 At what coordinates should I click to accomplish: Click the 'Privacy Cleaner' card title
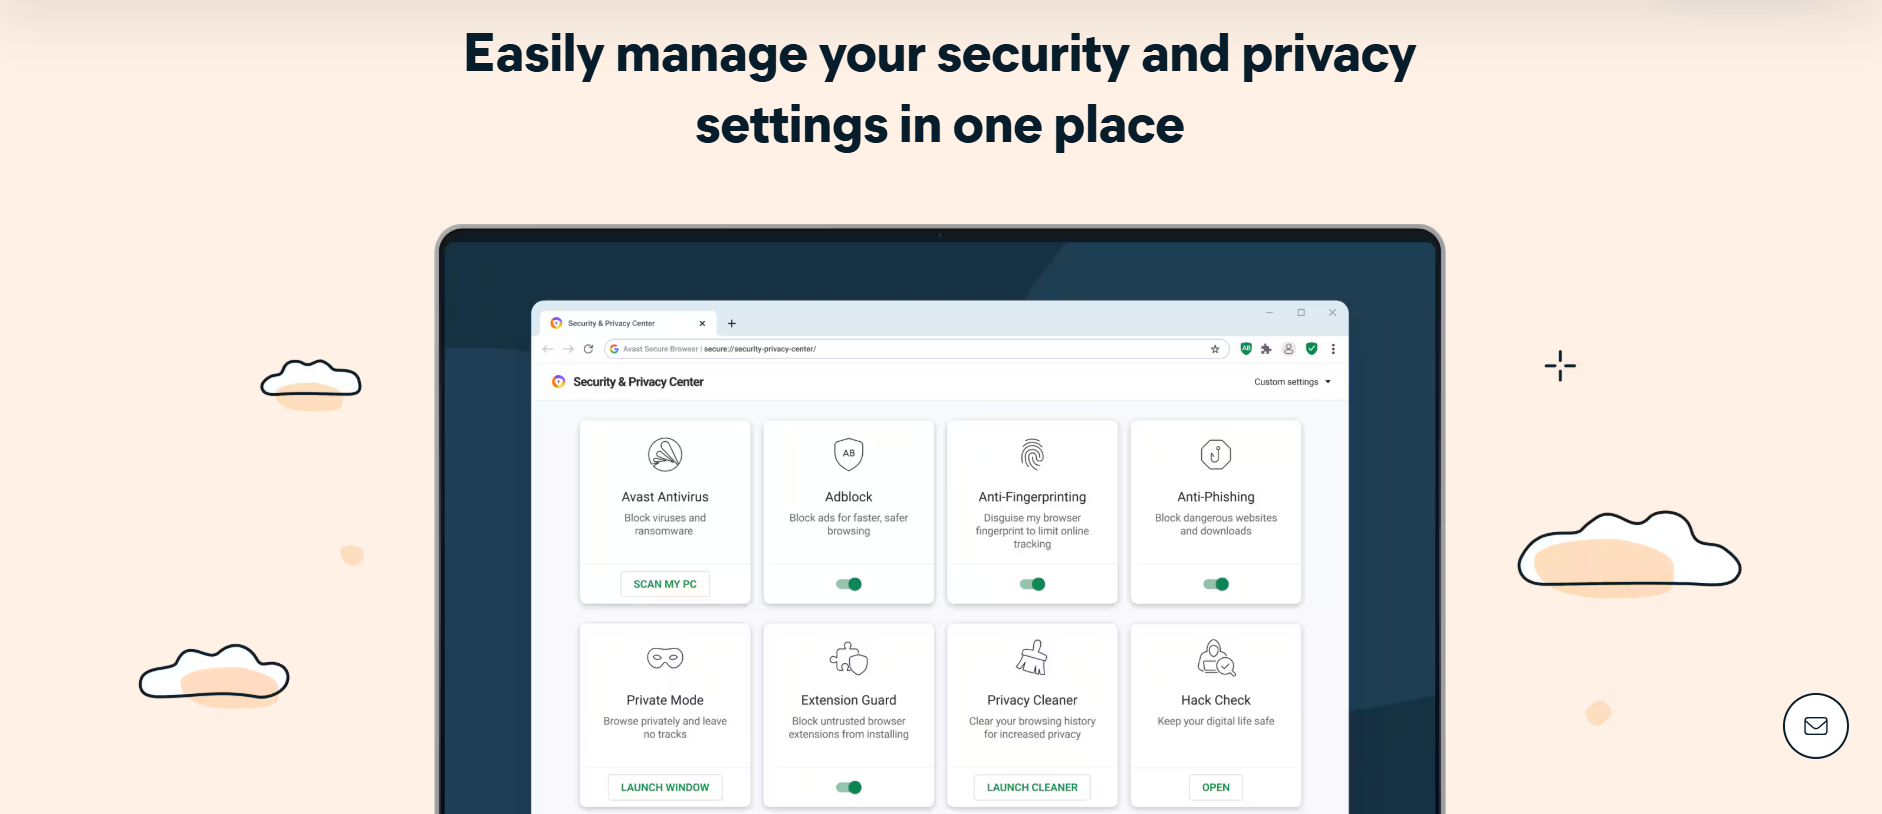point(1032,700)
